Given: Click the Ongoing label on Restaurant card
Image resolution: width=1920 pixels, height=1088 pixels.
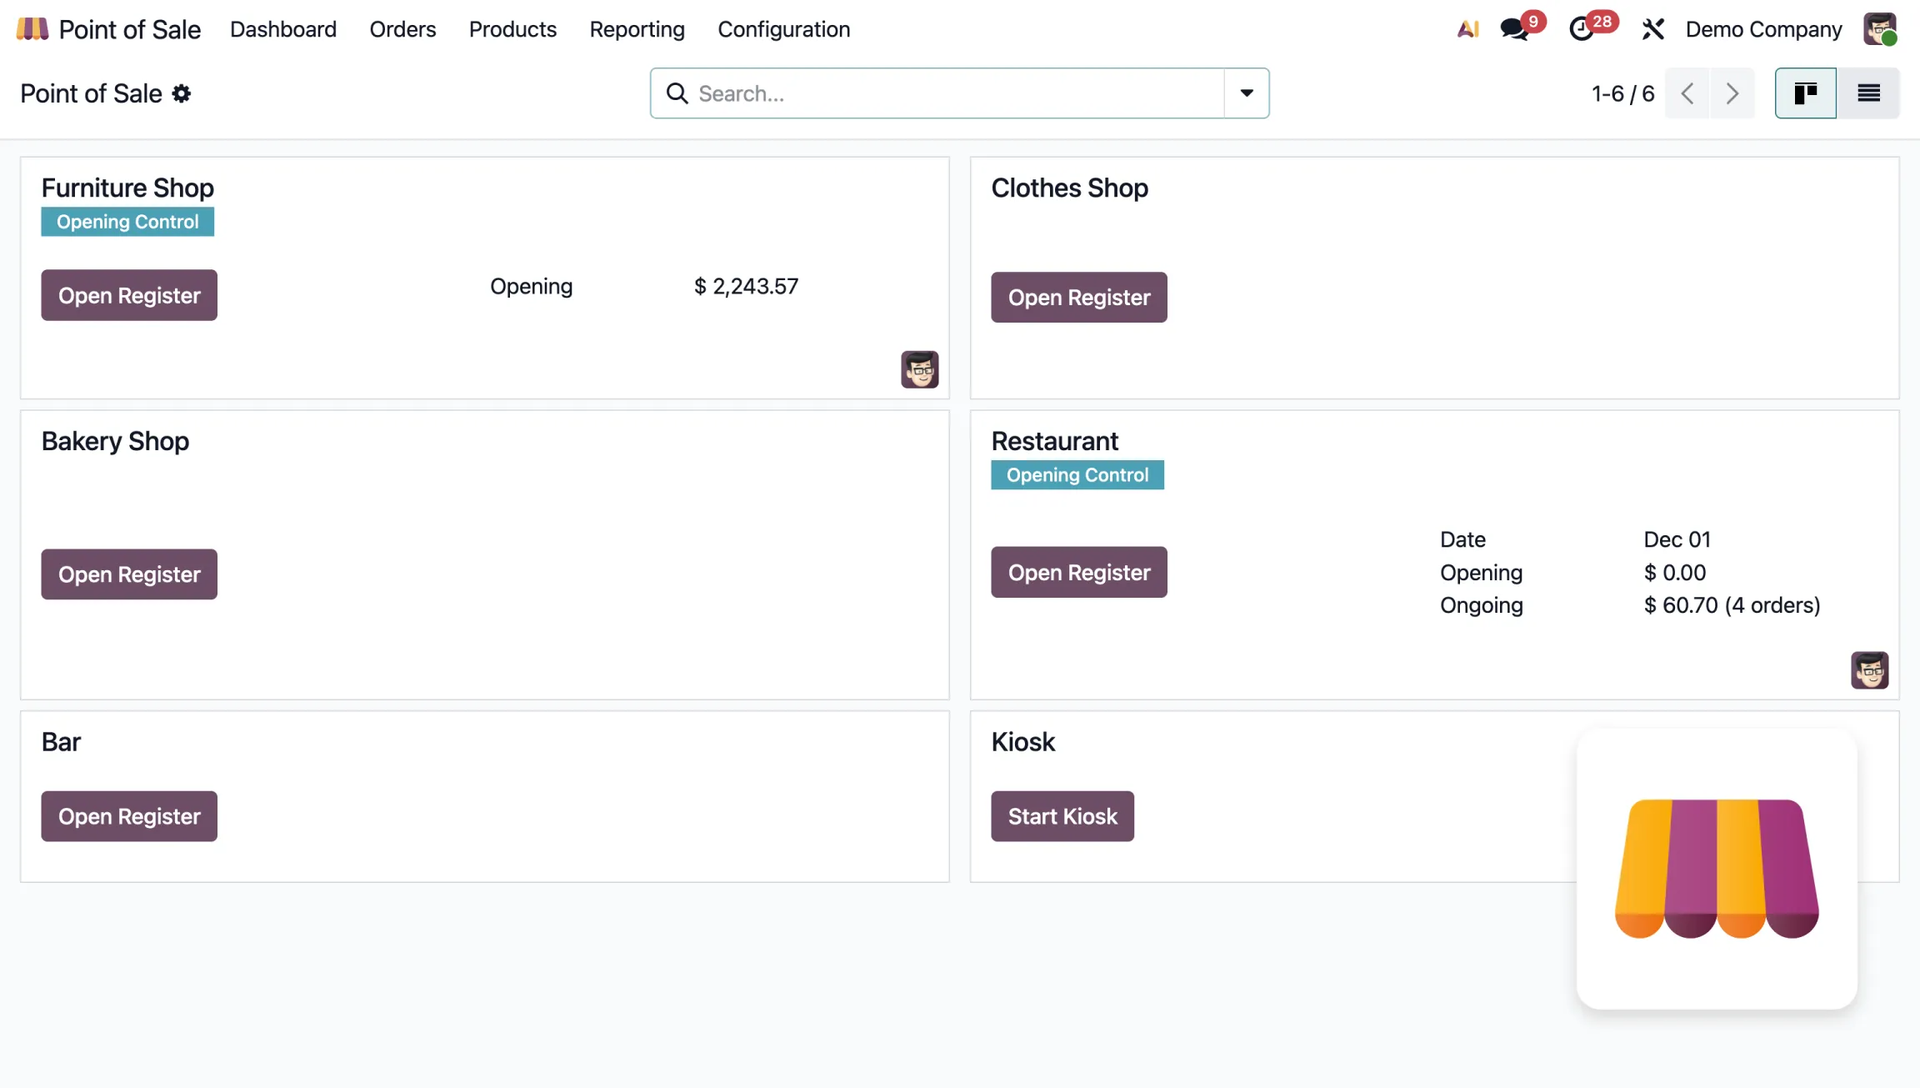Looking at the screenshot, I should coord(1481,605).
